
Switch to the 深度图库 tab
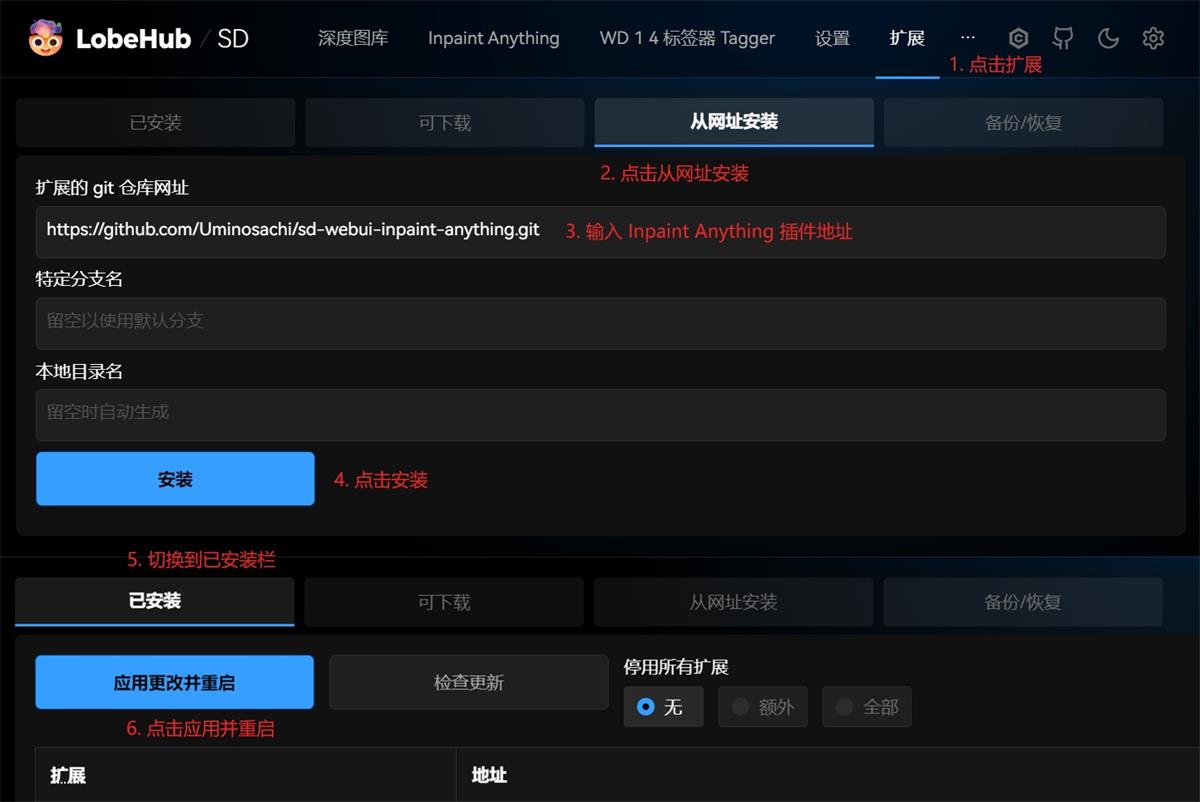(x=353, y=38)
